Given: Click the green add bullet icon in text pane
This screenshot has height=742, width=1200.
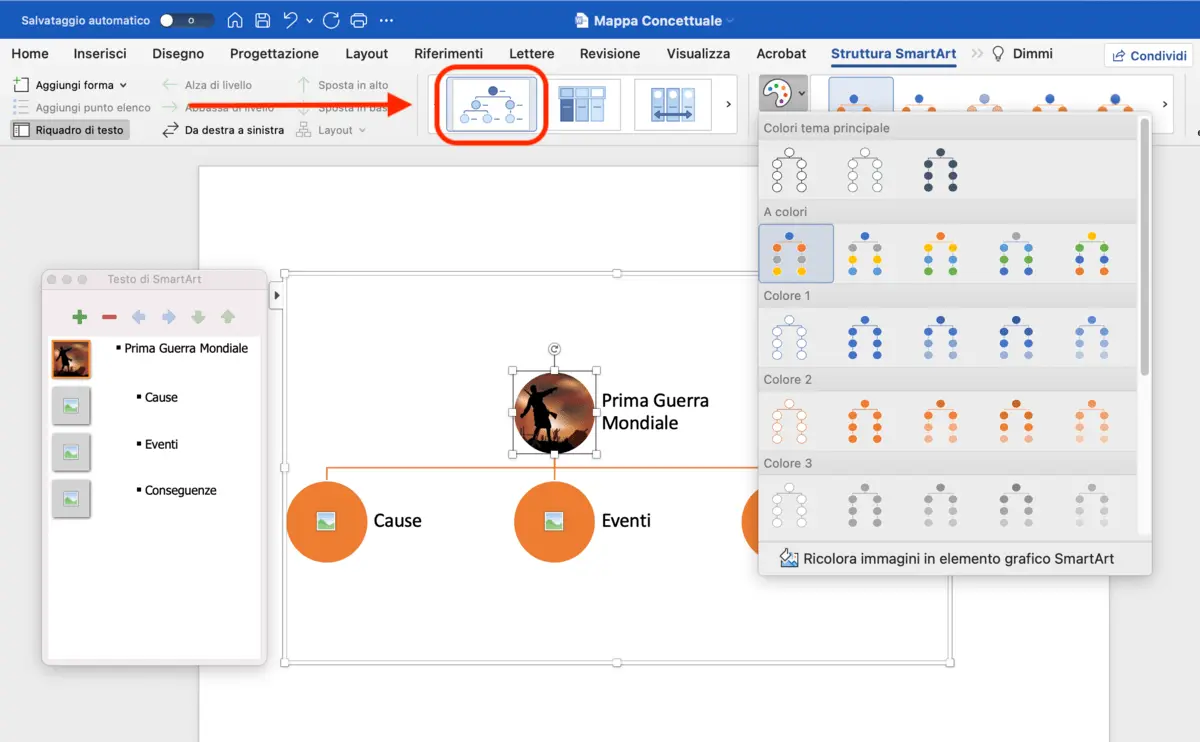Looking at the screenshot, I should pos(78,316).
